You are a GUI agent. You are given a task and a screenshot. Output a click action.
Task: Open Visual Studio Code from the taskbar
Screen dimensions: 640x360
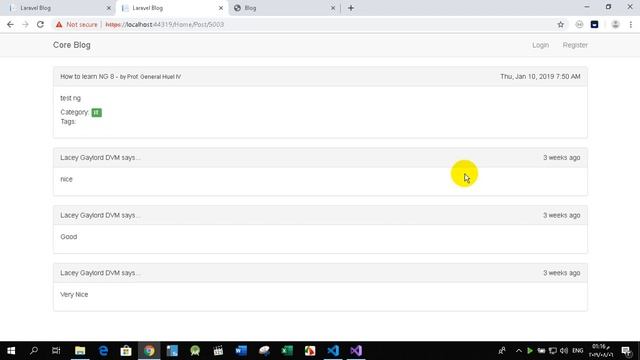click(x=333, y=351)
